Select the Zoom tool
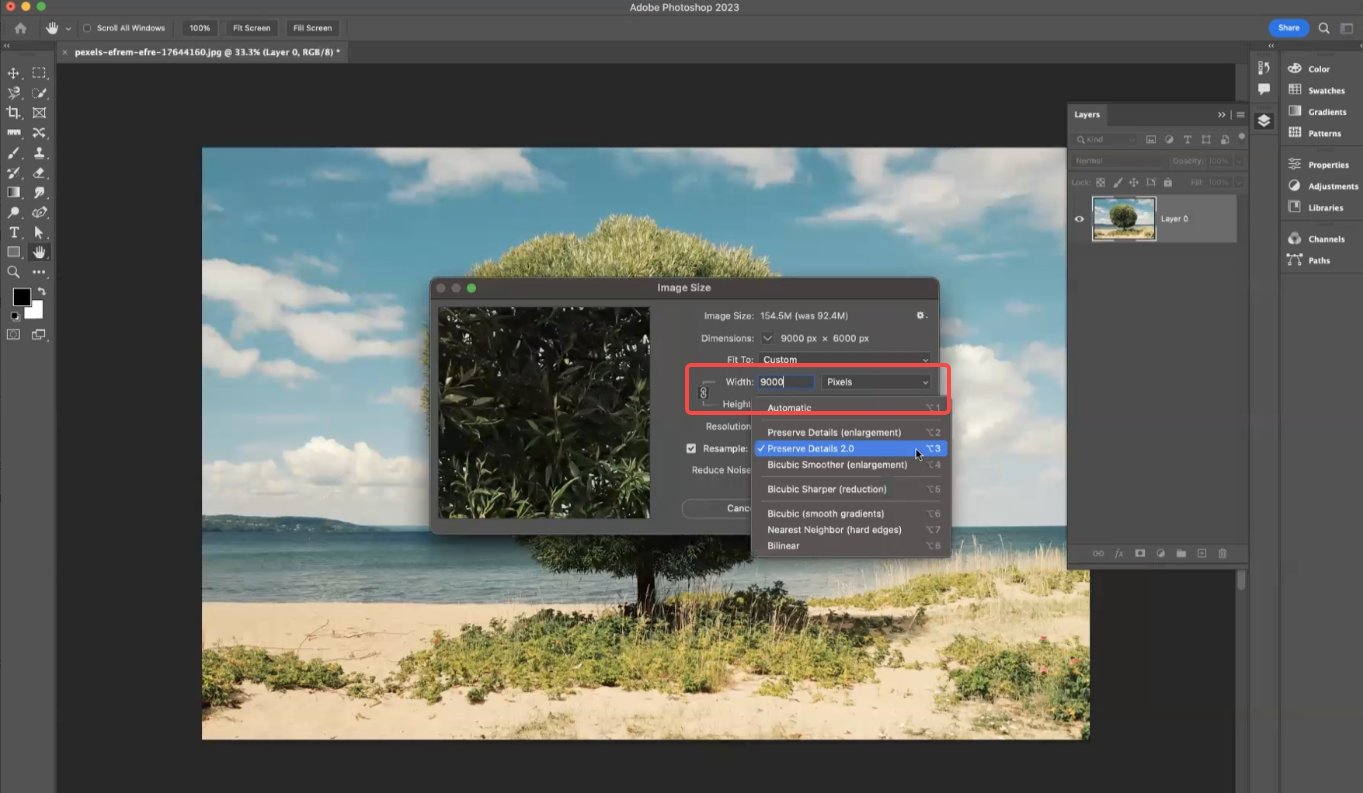Screen dimensions: 1363x793 click(x=14, y=272)
